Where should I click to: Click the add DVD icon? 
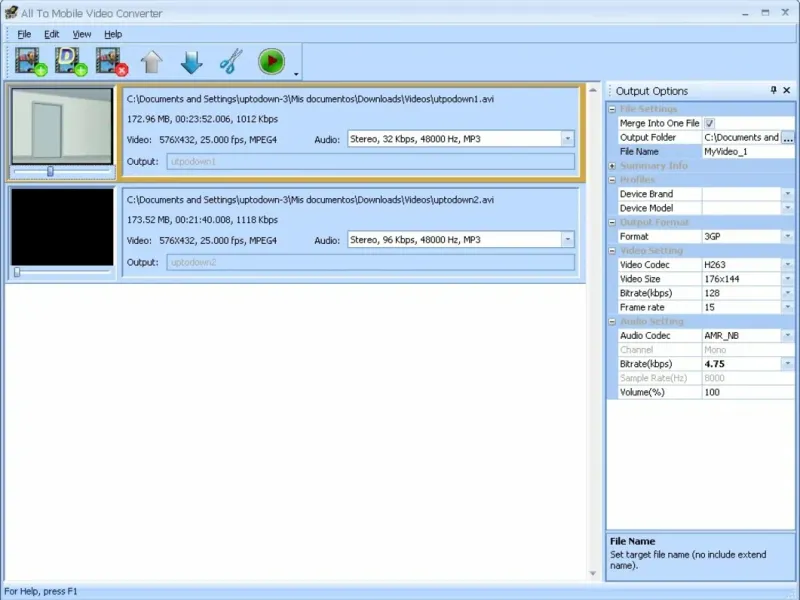coord(71,62)
